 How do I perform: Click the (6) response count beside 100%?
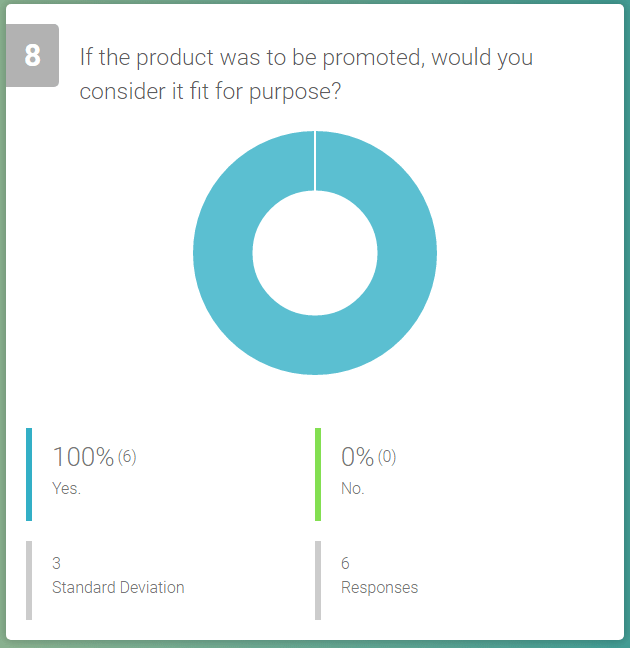pos(127,457)
